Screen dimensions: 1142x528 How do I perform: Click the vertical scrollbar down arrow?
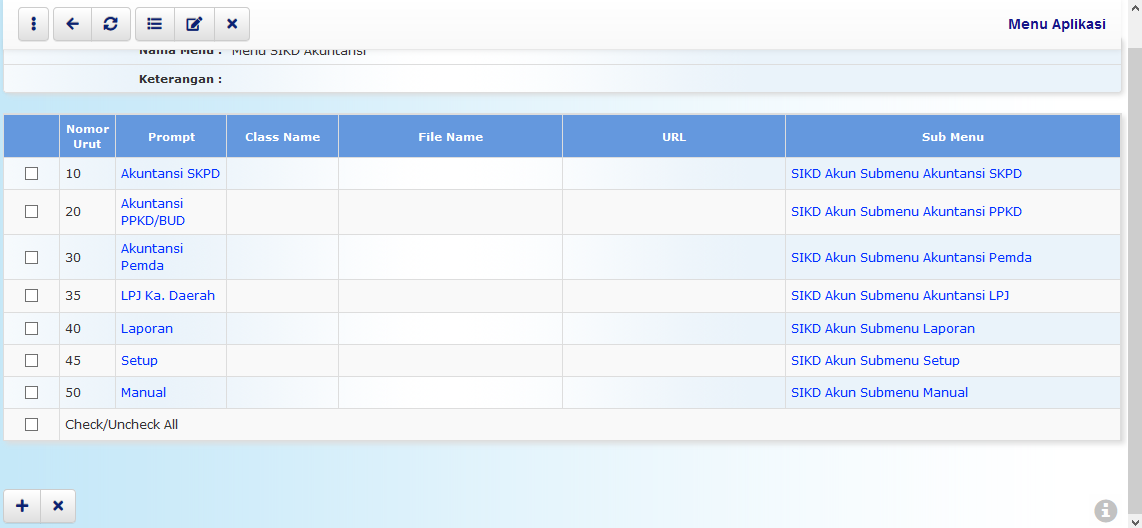[1134, 521]
